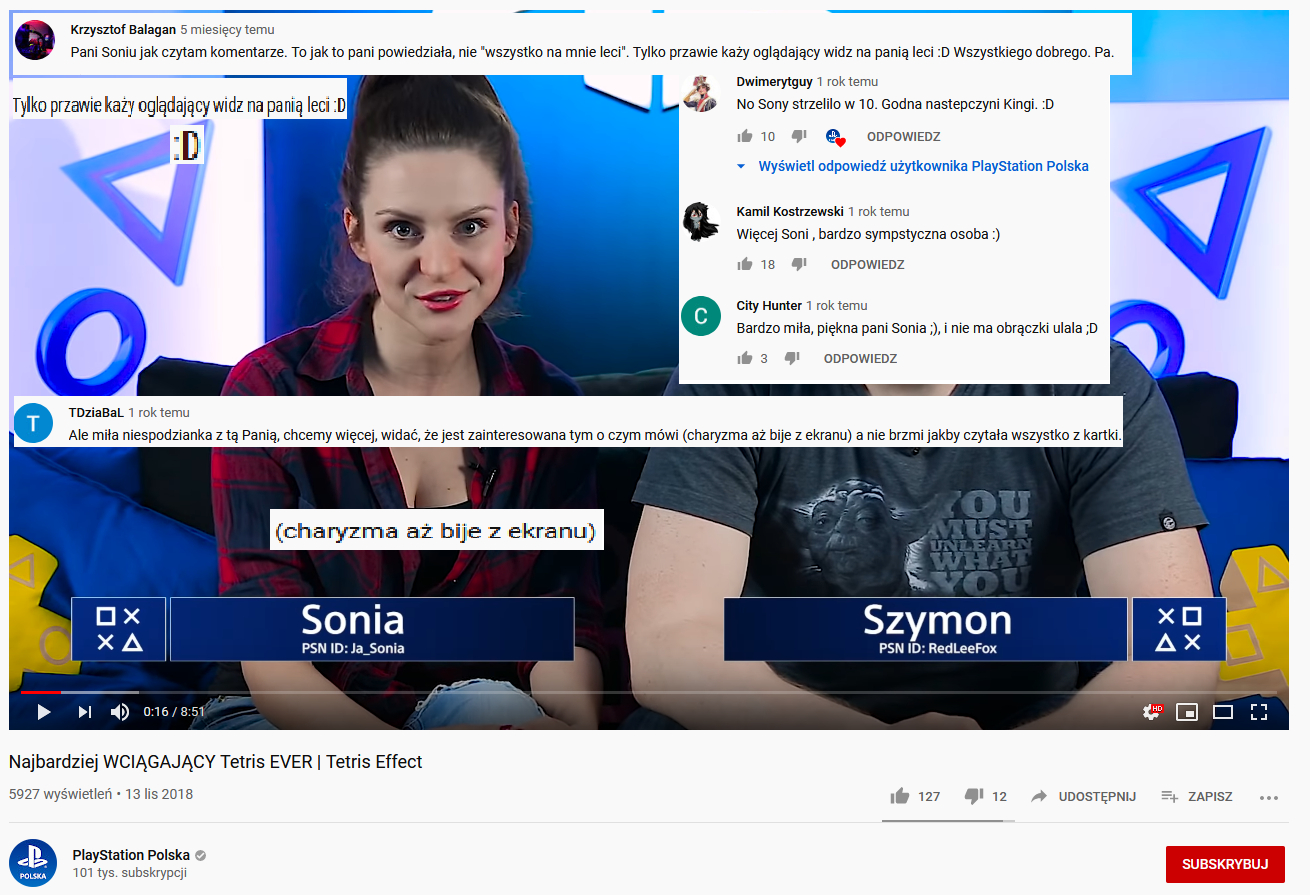This screenshot has width=1310, height=895.
Task: Open the PlayStation Polska channel name link
Action: (131, 855)
